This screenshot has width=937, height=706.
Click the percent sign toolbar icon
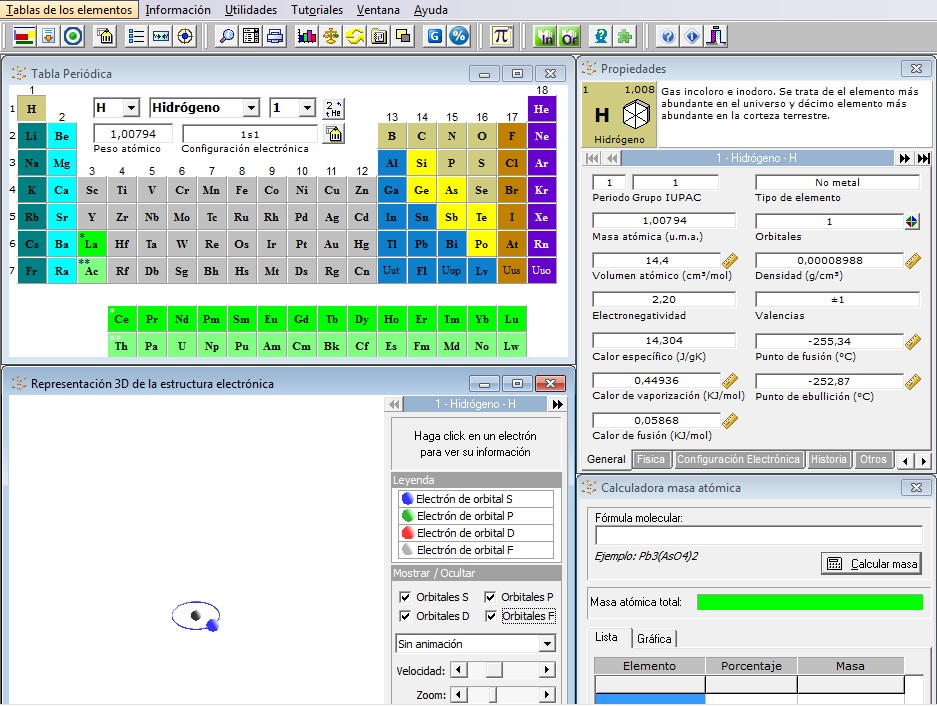pyautogui.click(x=459, y=36)
